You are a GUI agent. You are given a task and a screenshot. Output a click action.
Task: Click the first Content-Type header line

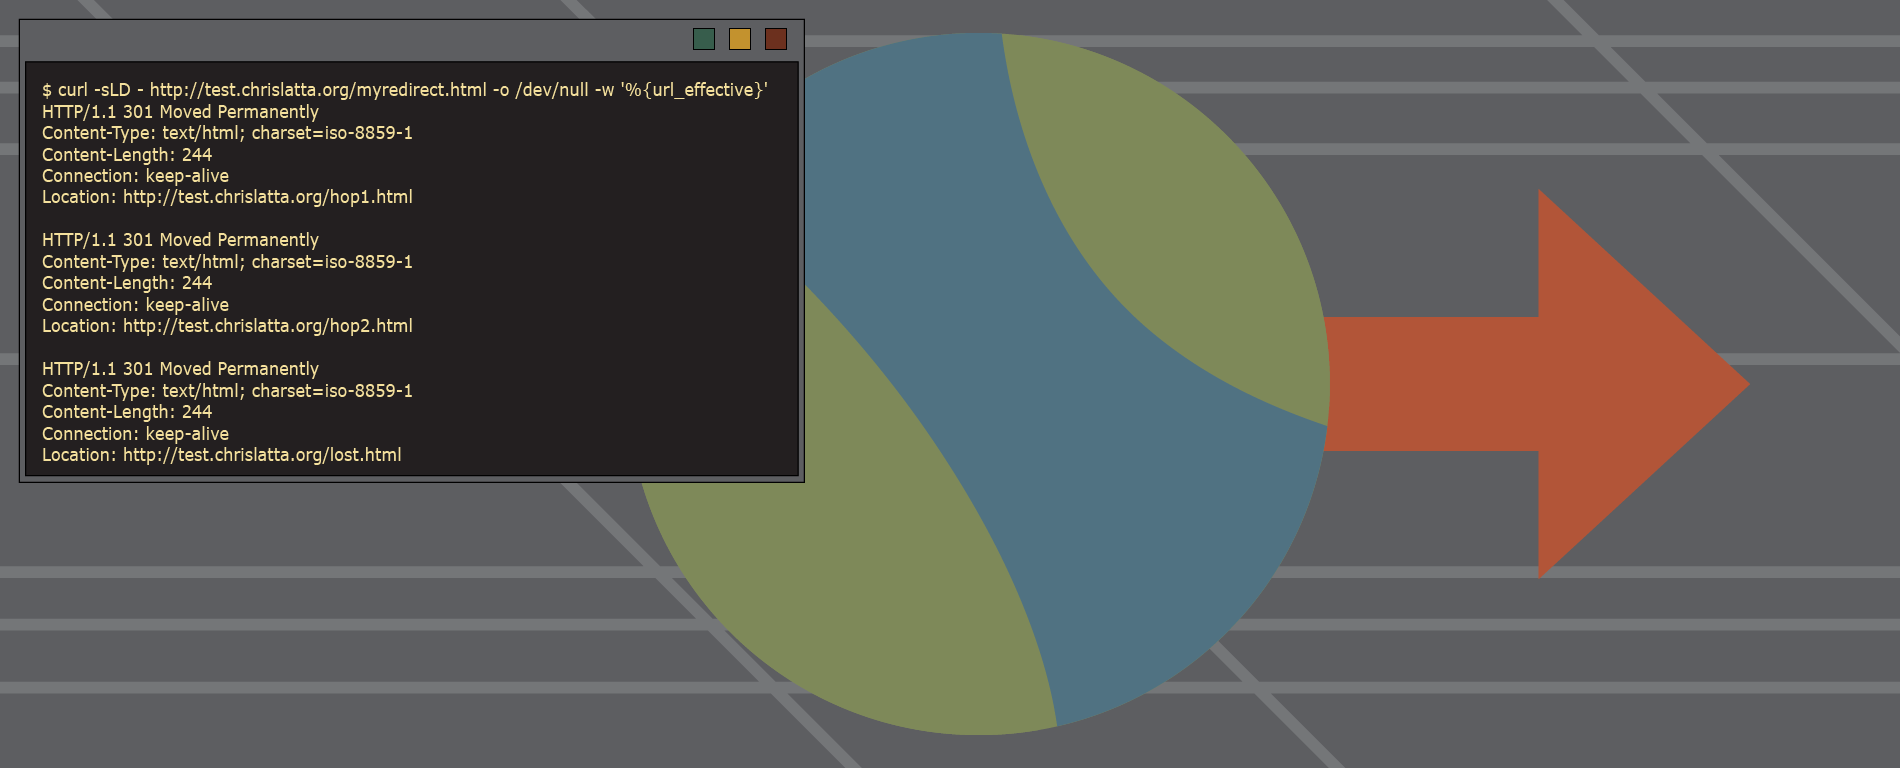pyautogui.click(x=227, y=133)
